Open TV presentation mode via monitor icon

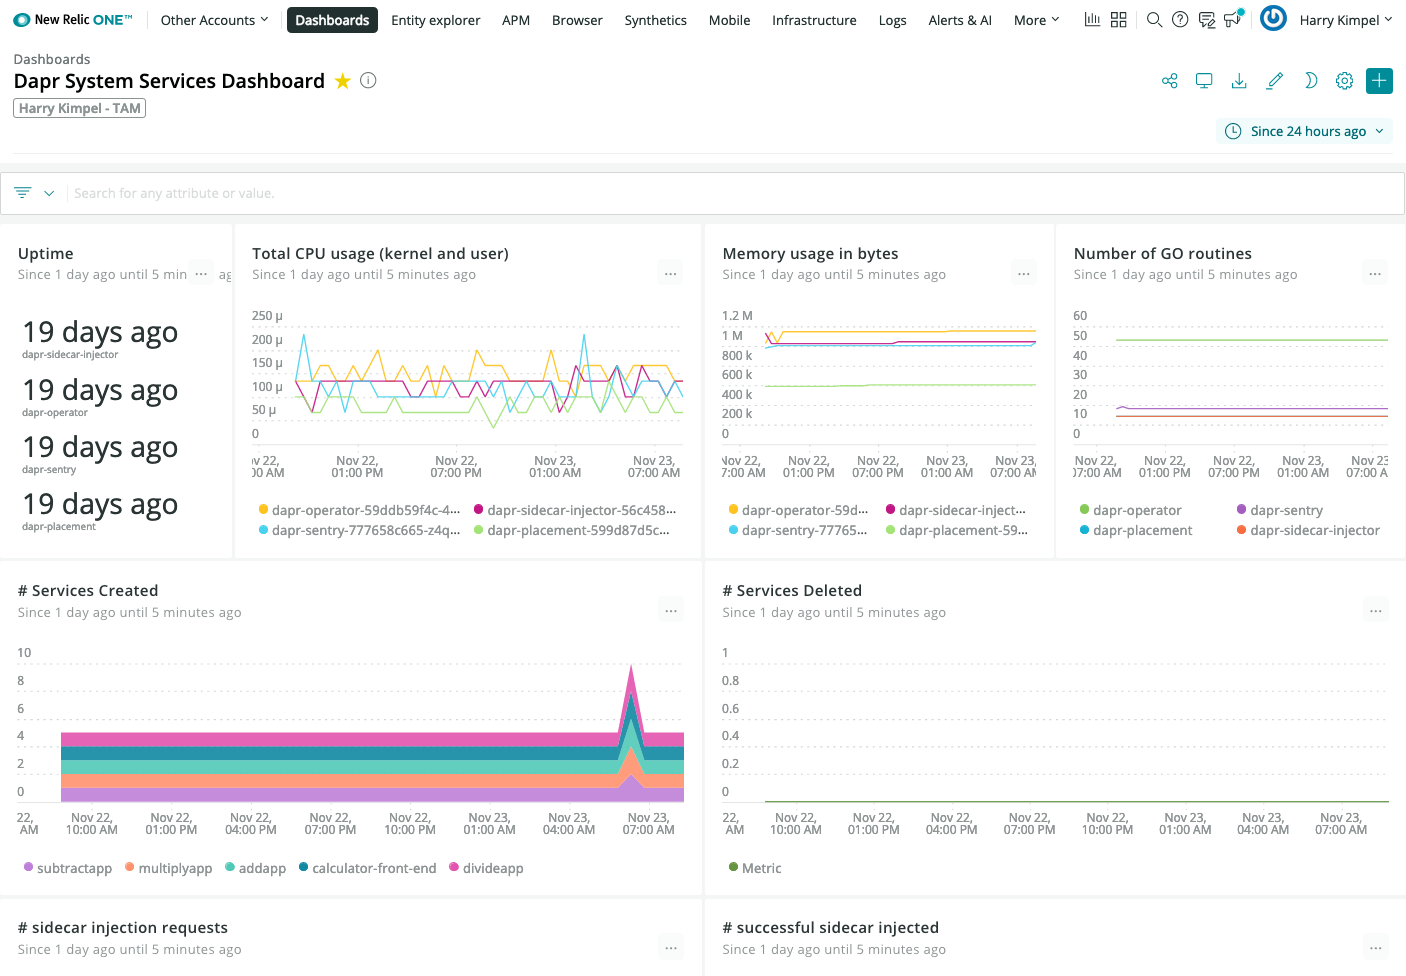1204,80
